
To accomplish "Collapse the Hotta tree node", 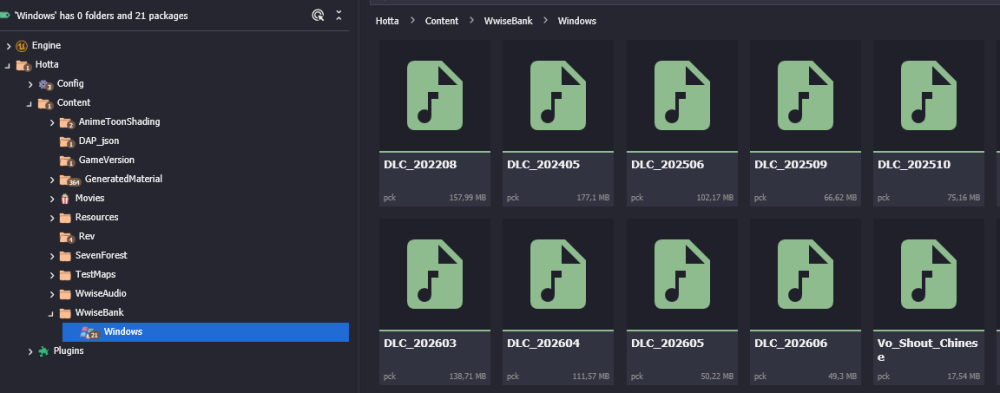I will point(8,65).
